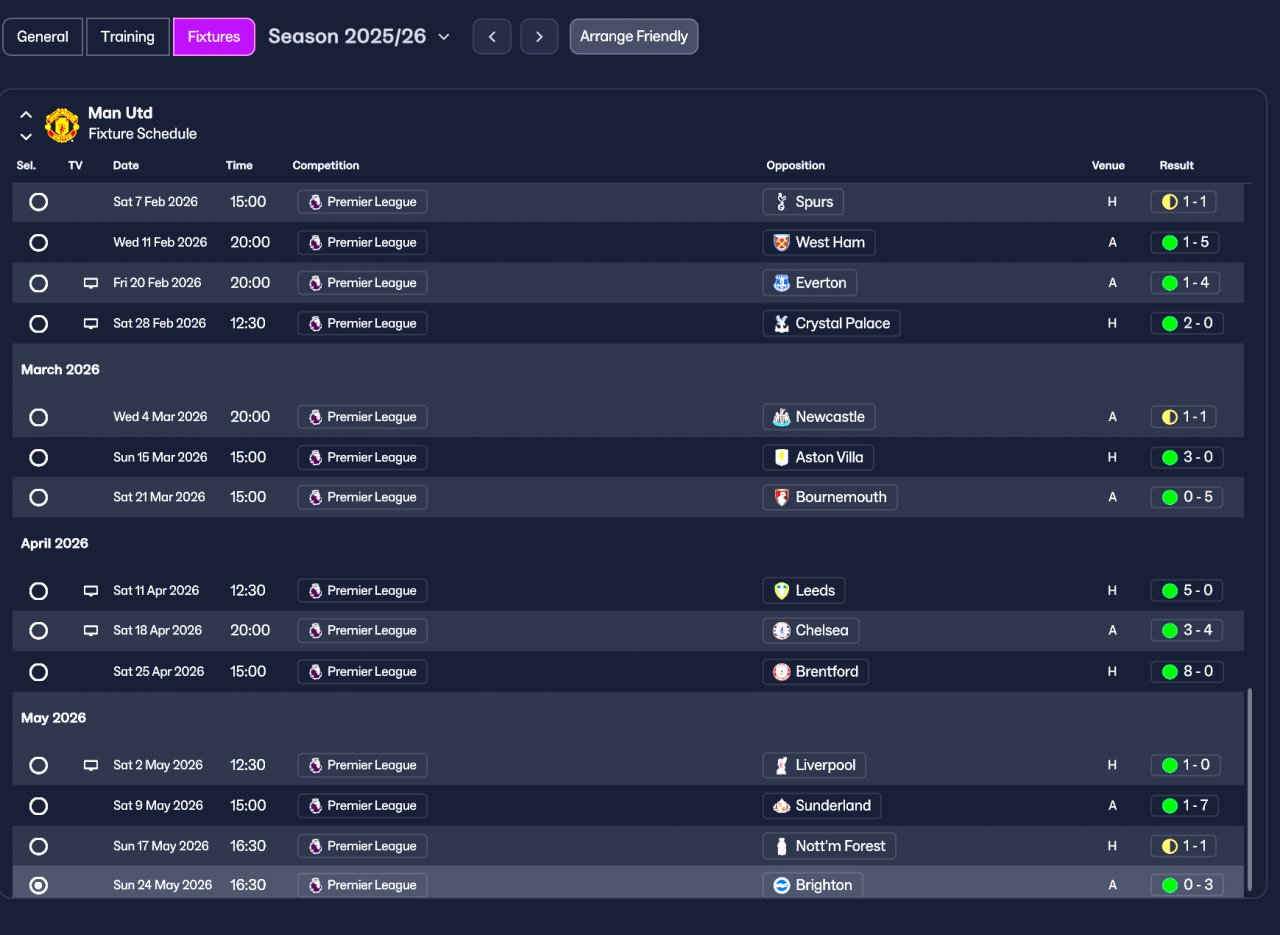1280x935 pixels.
Task: Click the TV icon for Everton fixture
Action: click(x=91, y=283)
